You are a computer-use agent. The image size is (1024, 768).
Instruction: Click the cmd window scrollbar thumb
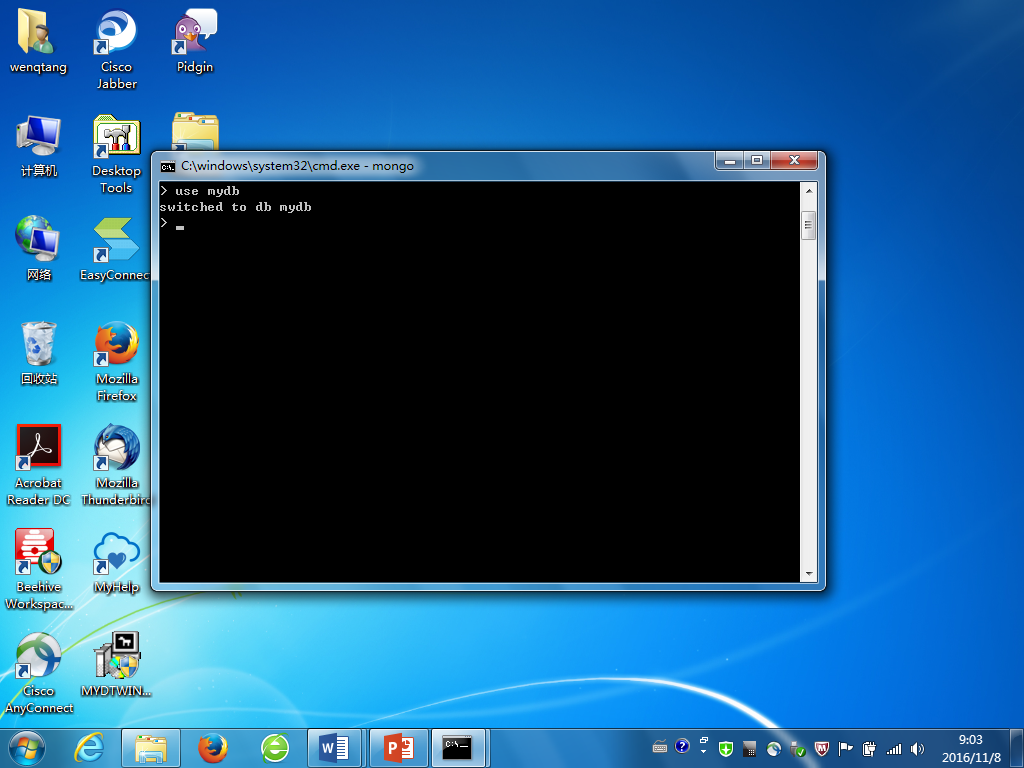[808, 225]
